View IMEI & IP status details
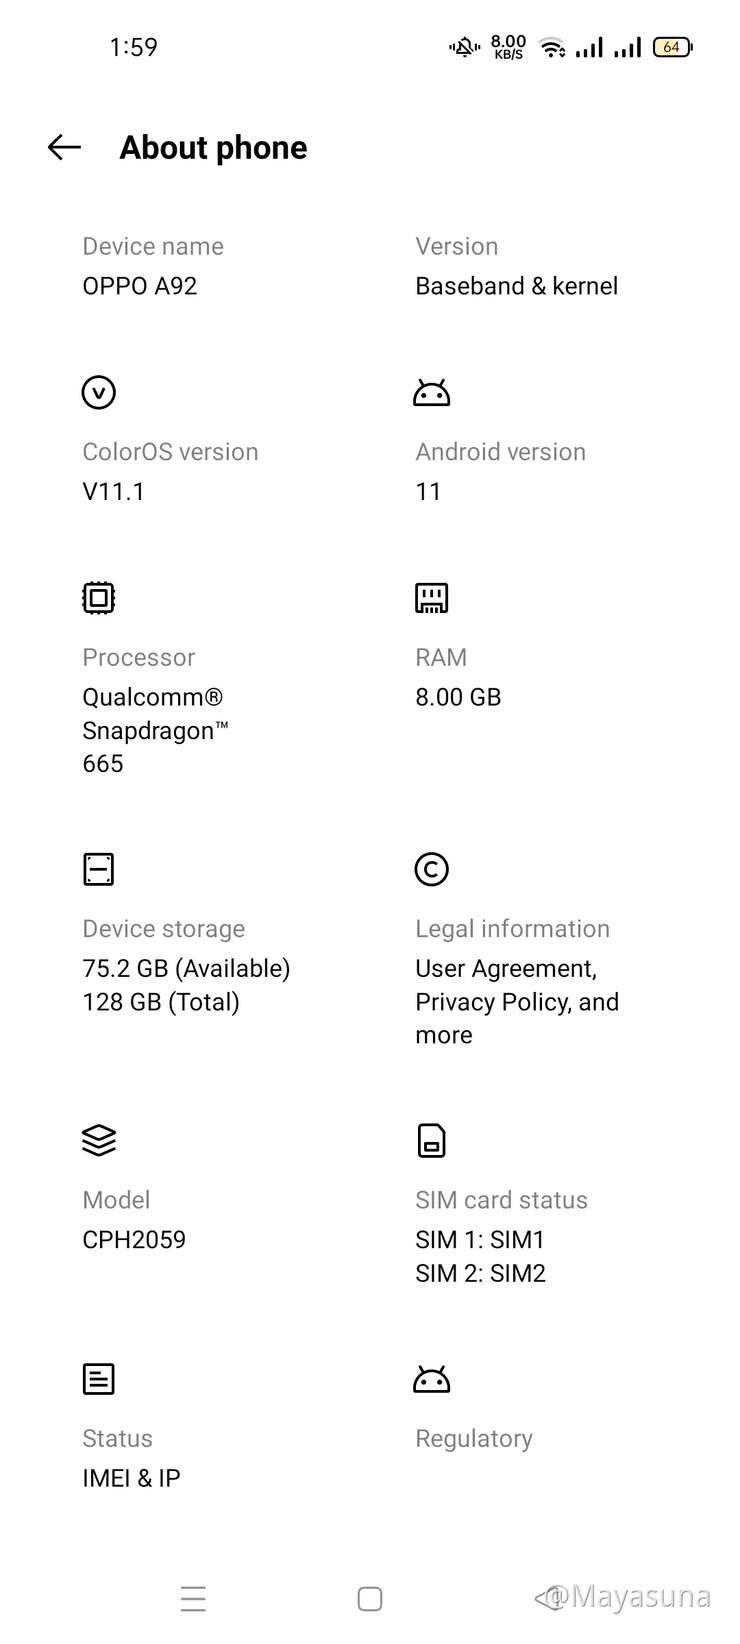740x1644 pixels. (131, 1478)
